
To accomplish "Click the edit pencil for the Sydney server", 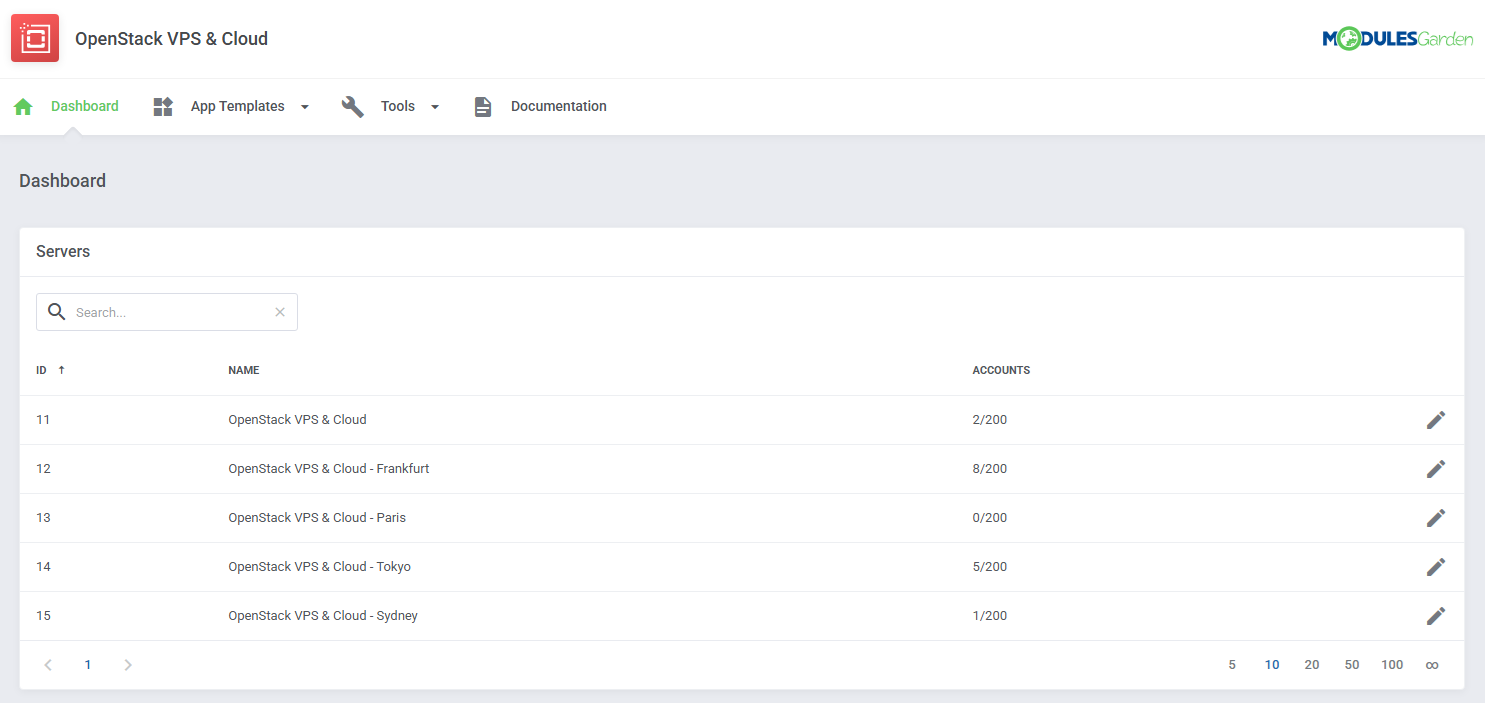I will coord(1436,615).
